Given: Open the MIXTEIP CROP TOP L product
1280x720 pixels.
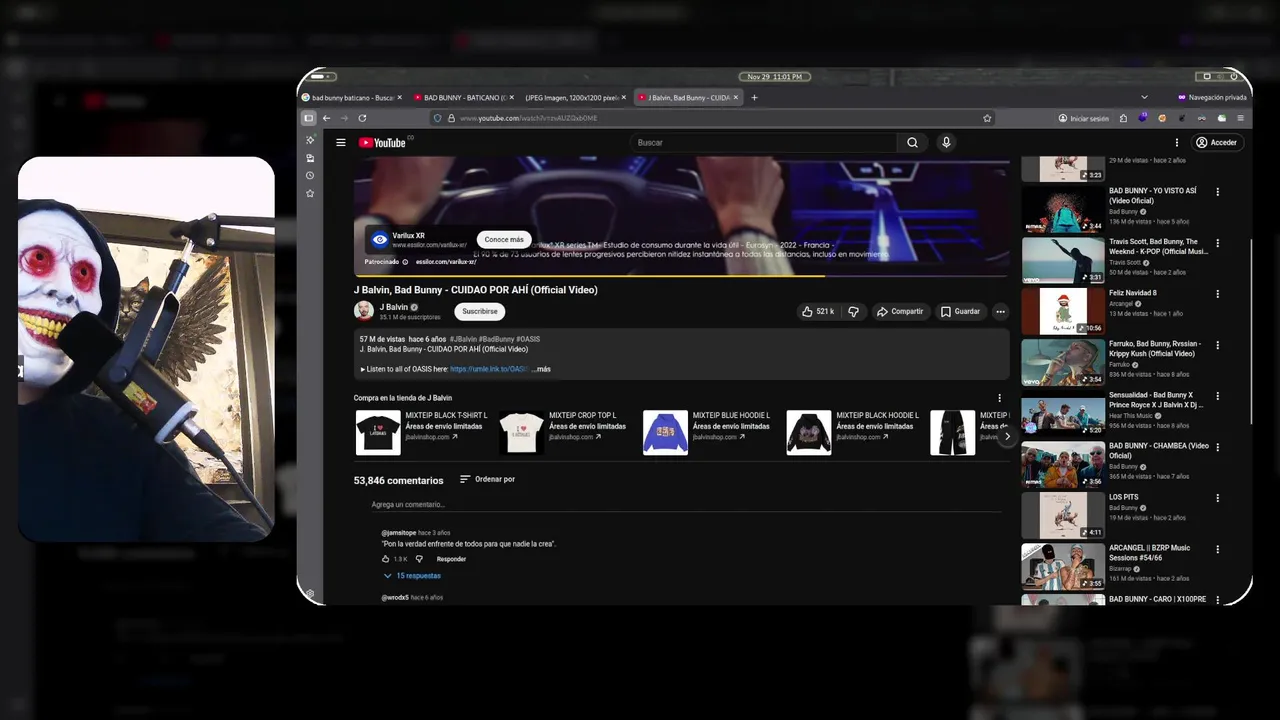Looking at the screenshot, I should (x=566, y=432).
